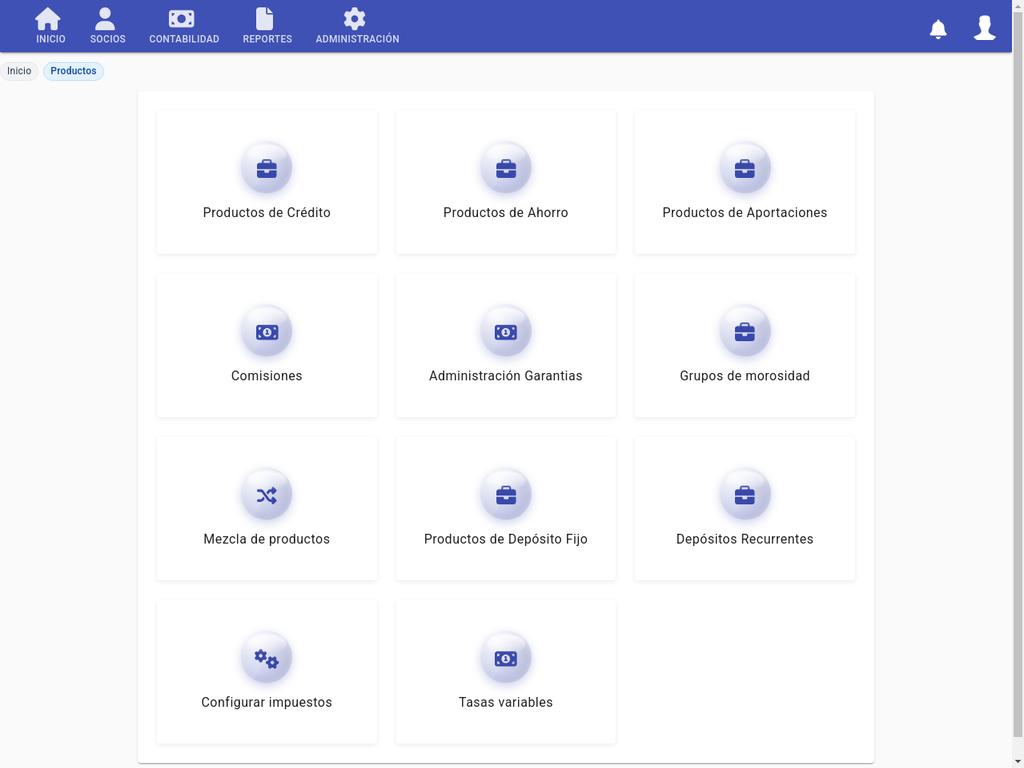Open the Reportes menu
Viewport: 1024px width, 768px height.
tap(267, 26)
